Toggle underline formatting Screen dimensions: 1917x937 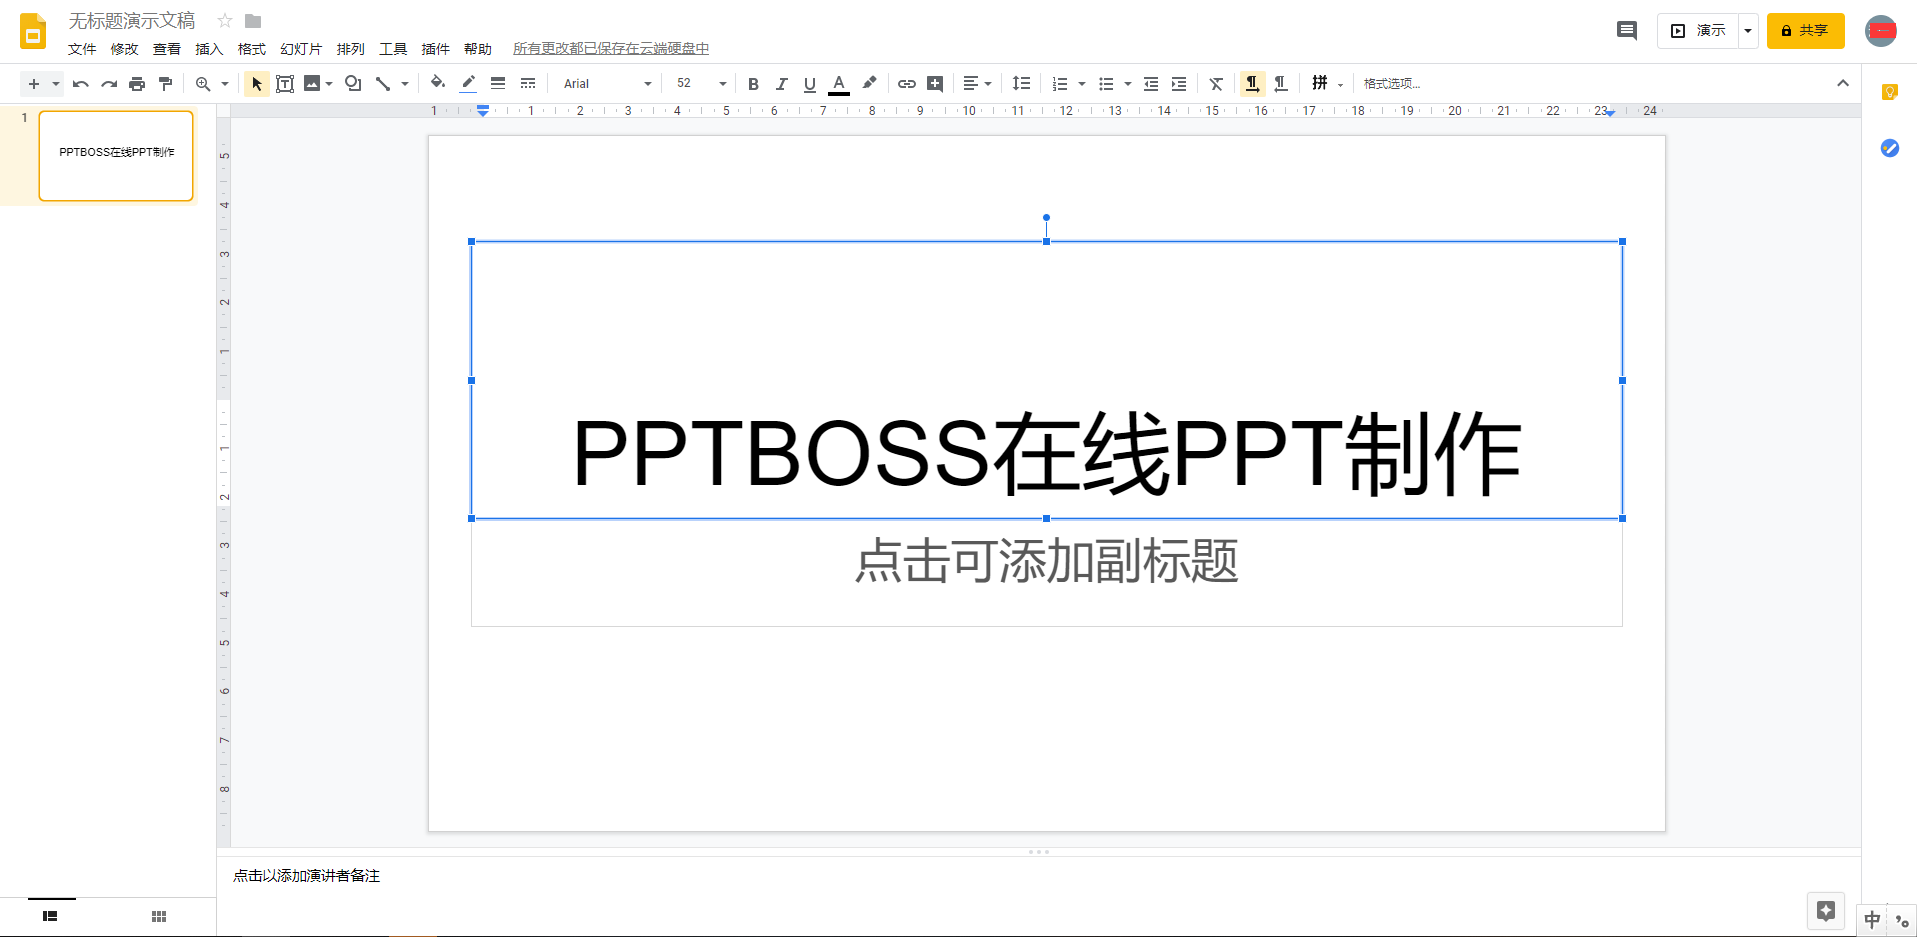pos(810,84)
